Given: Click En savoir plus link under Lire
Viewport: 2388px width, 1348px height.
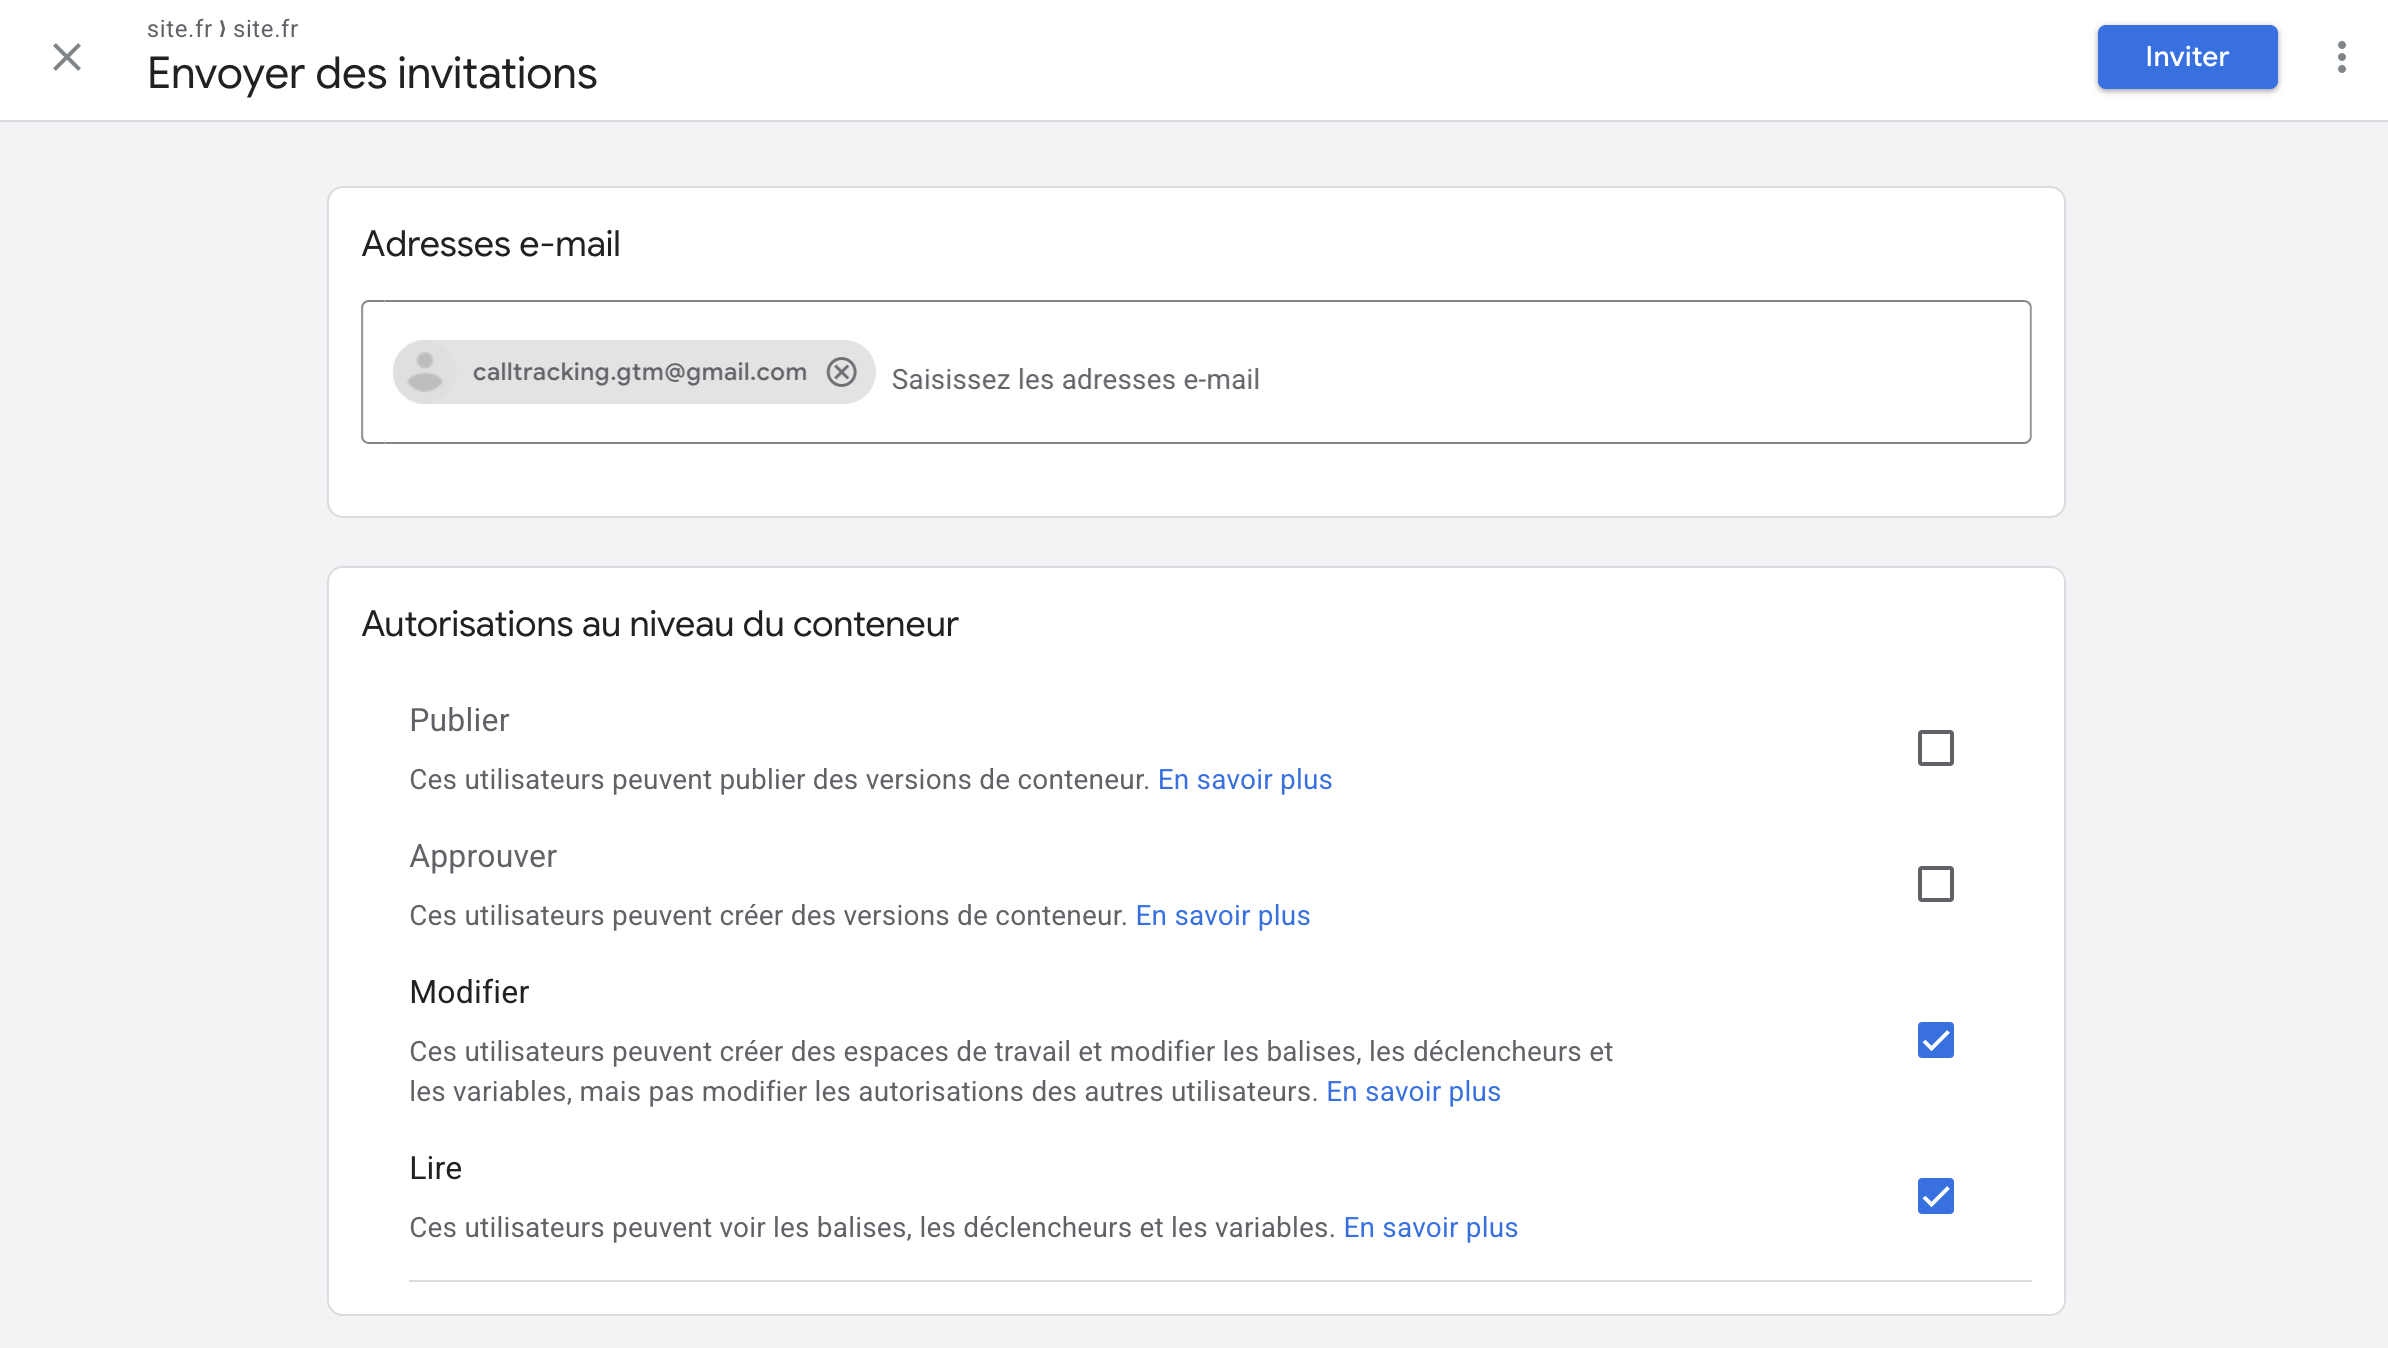Looking at the screenshot, I should [1430, 1228].
